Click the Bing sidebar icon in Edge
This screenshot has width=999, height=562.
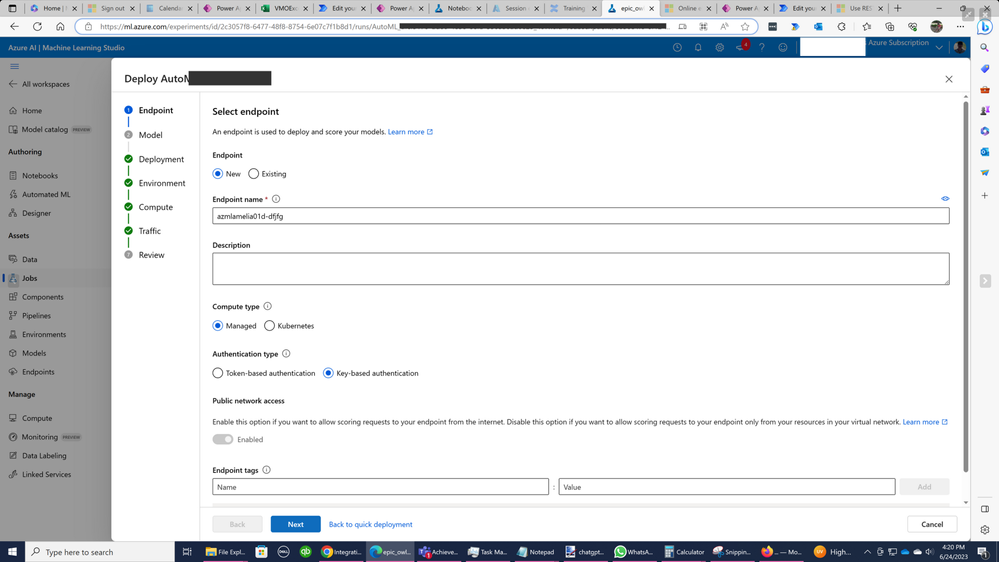tap(985, 27)
